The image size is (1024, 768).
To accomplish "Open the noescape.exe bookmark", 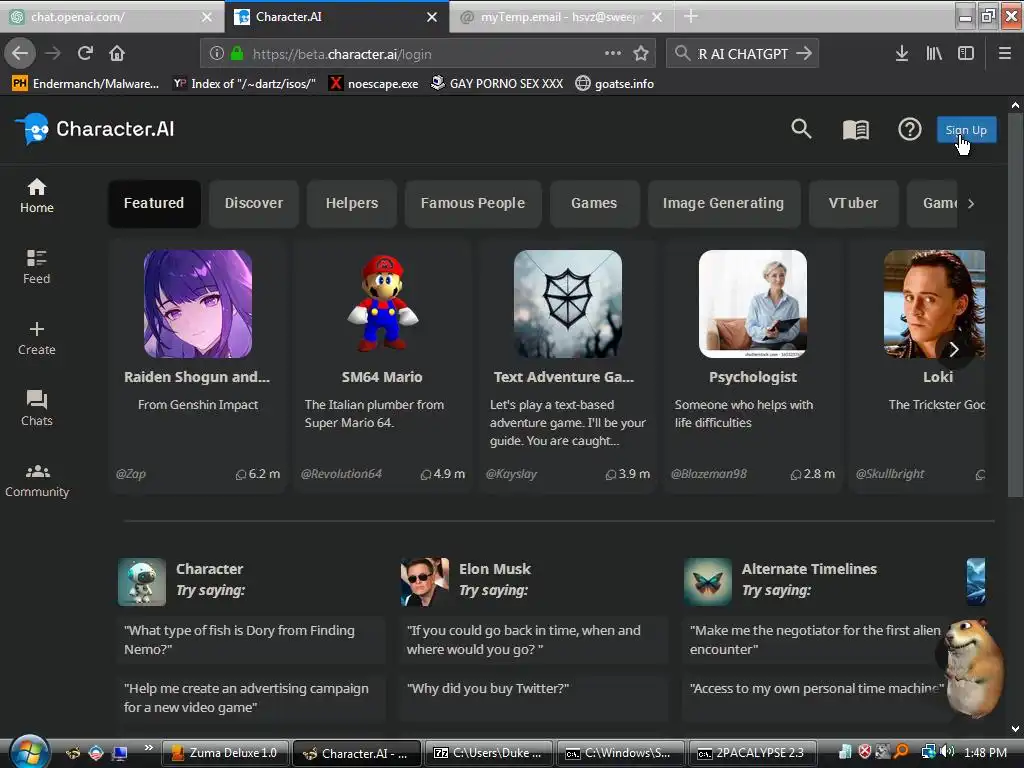I will pos(373,84).
